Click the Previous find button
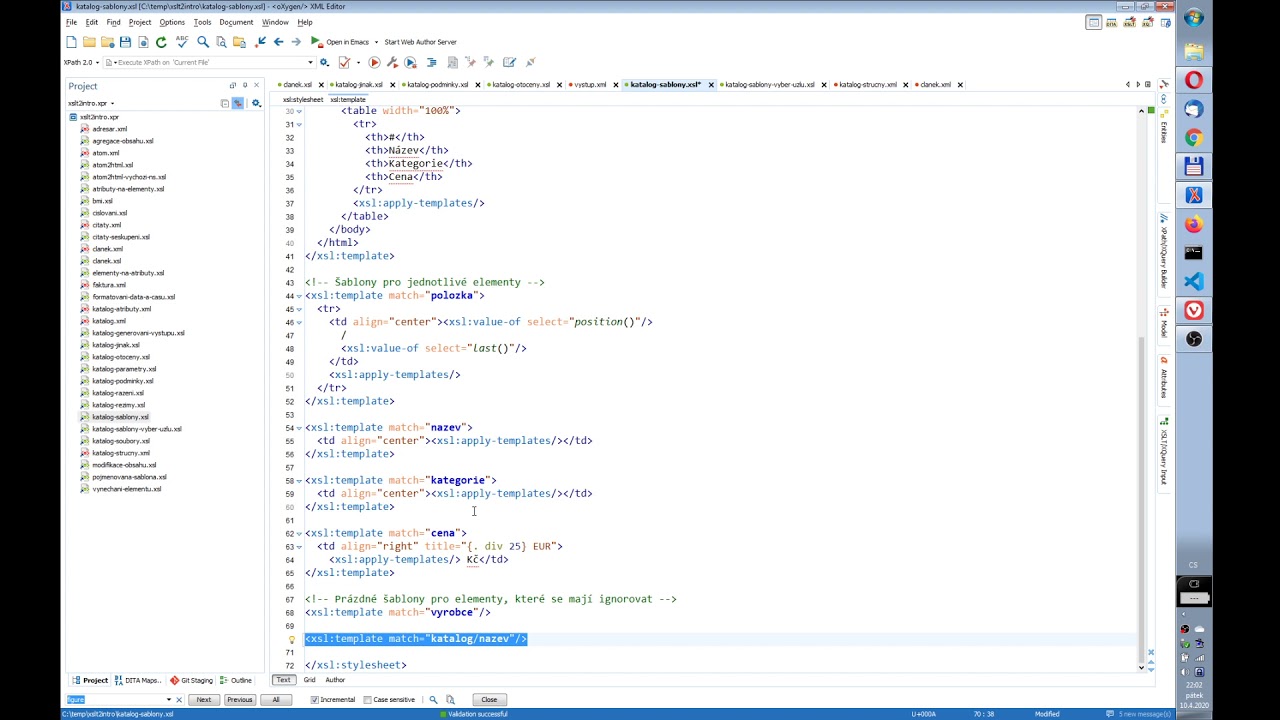This screenshot has height=720, width=1280. [239, 700]
